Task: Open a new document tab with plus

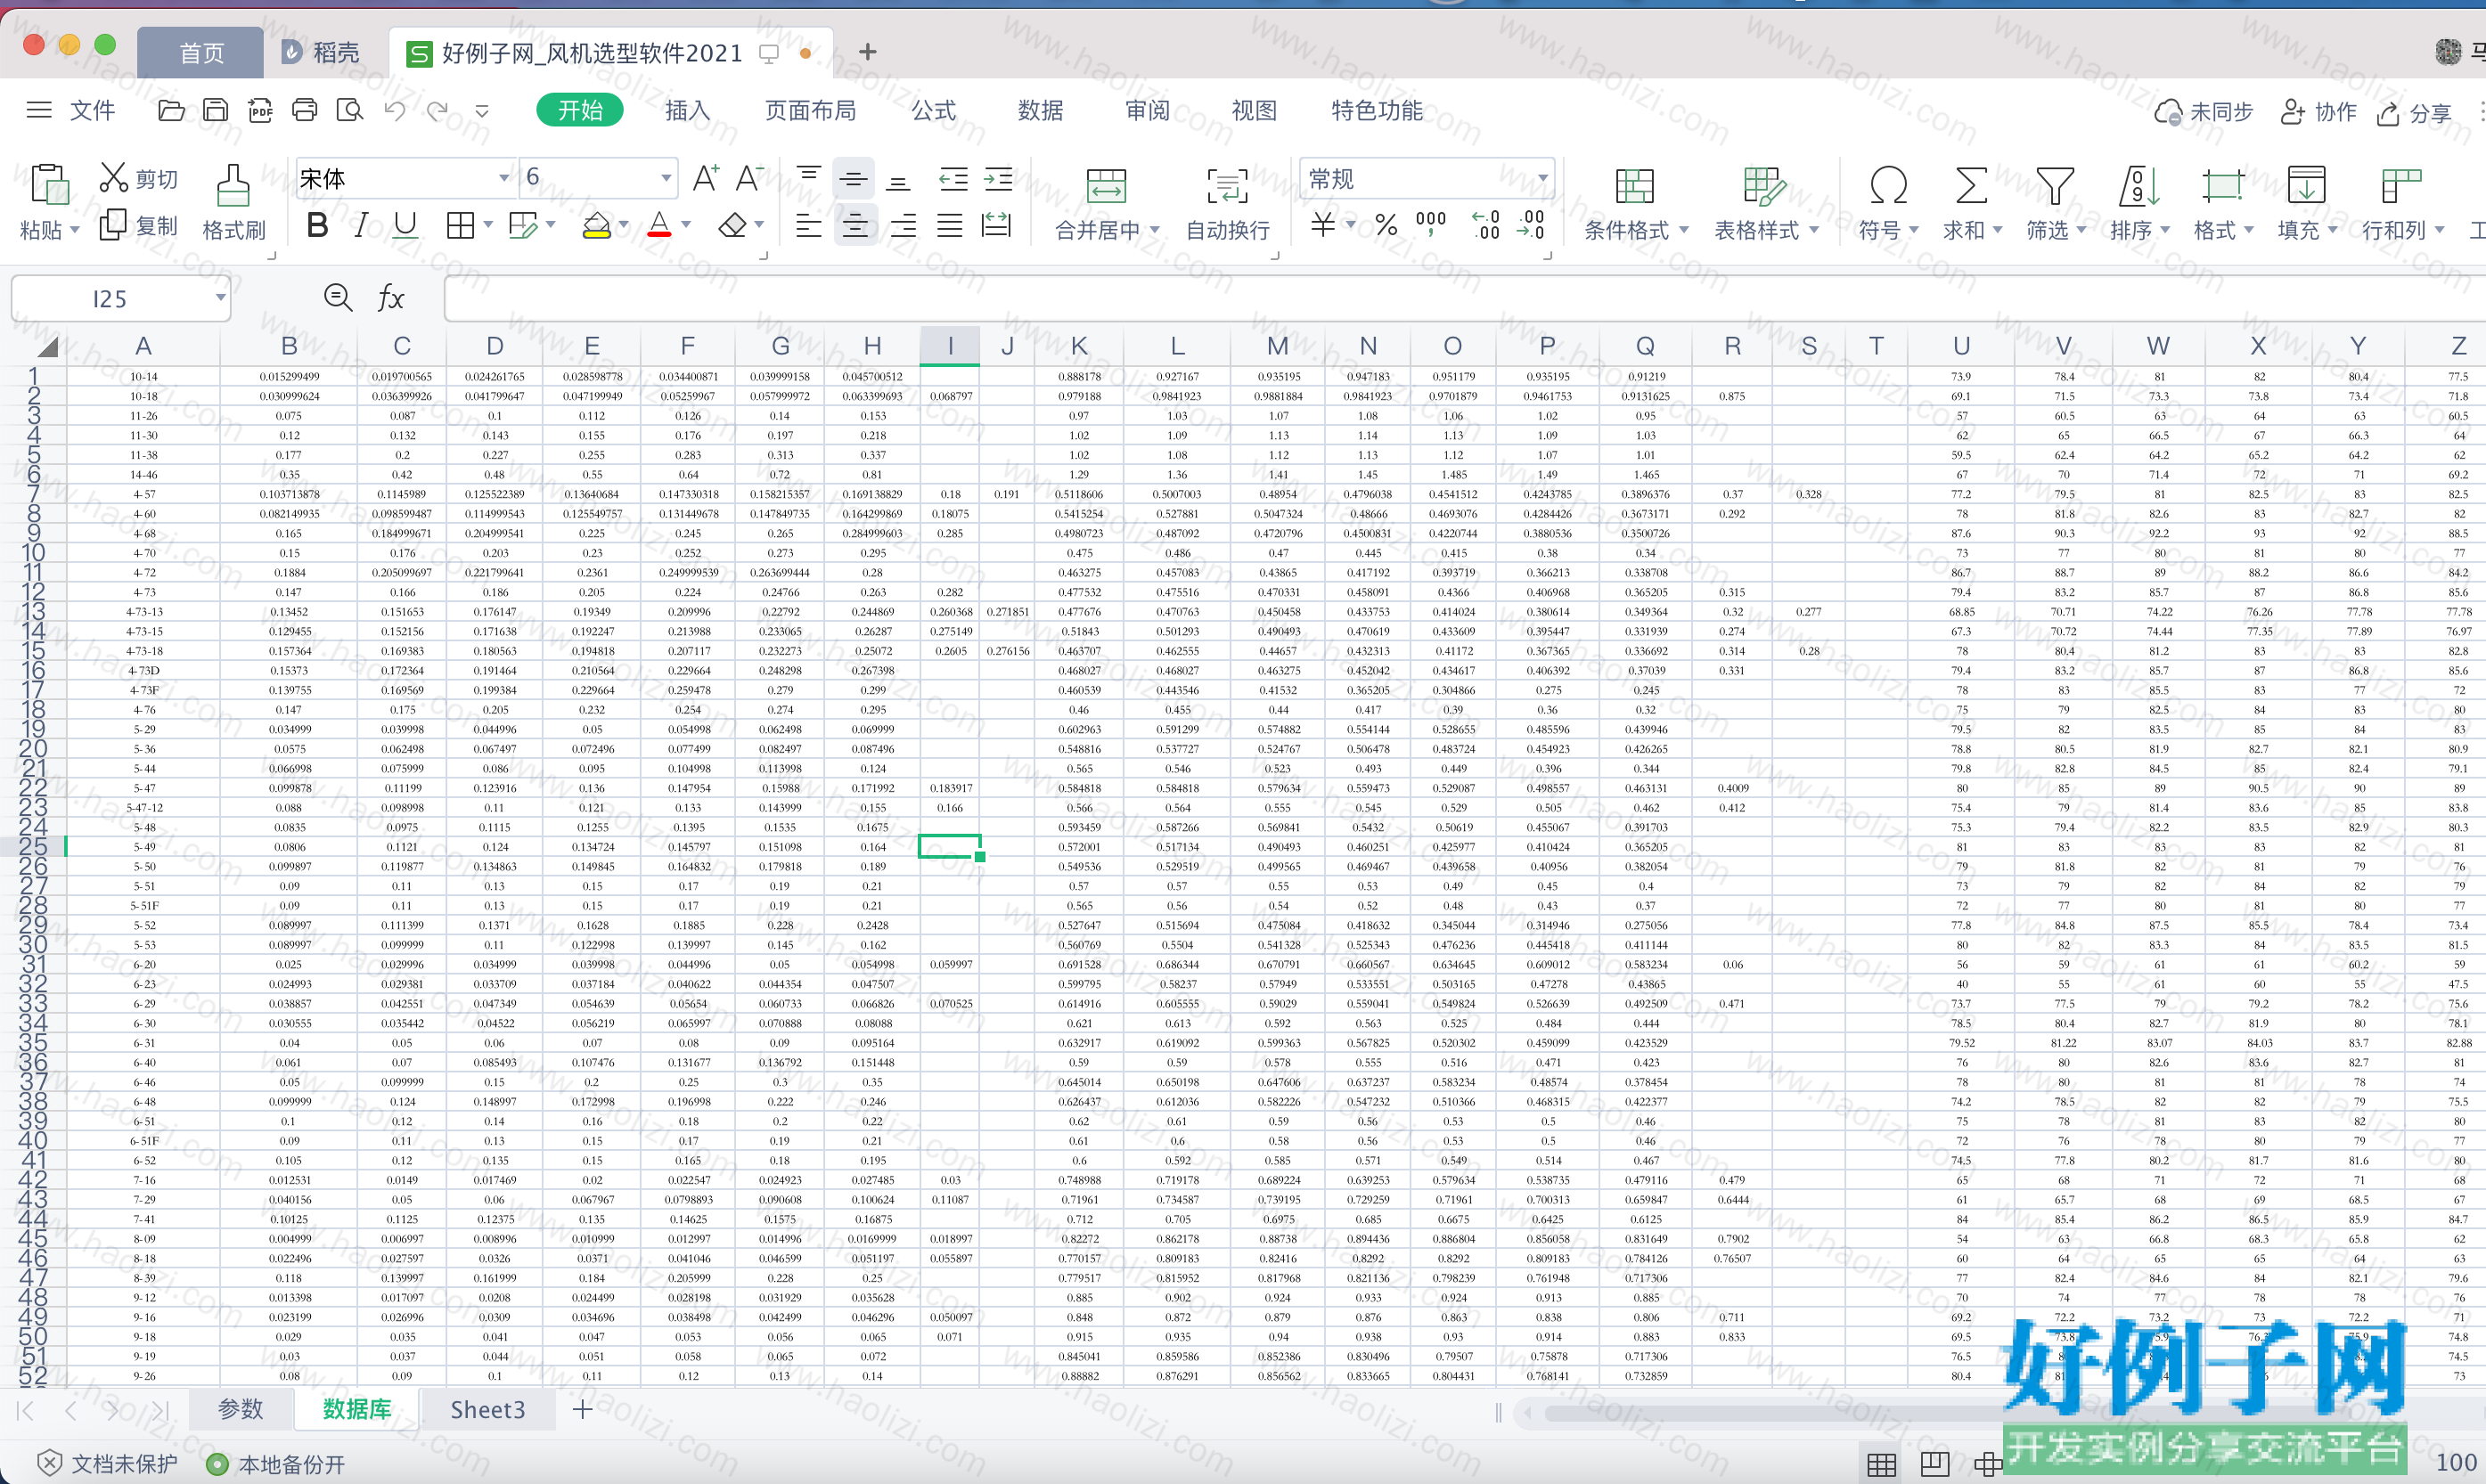Action: click(867, 52)
